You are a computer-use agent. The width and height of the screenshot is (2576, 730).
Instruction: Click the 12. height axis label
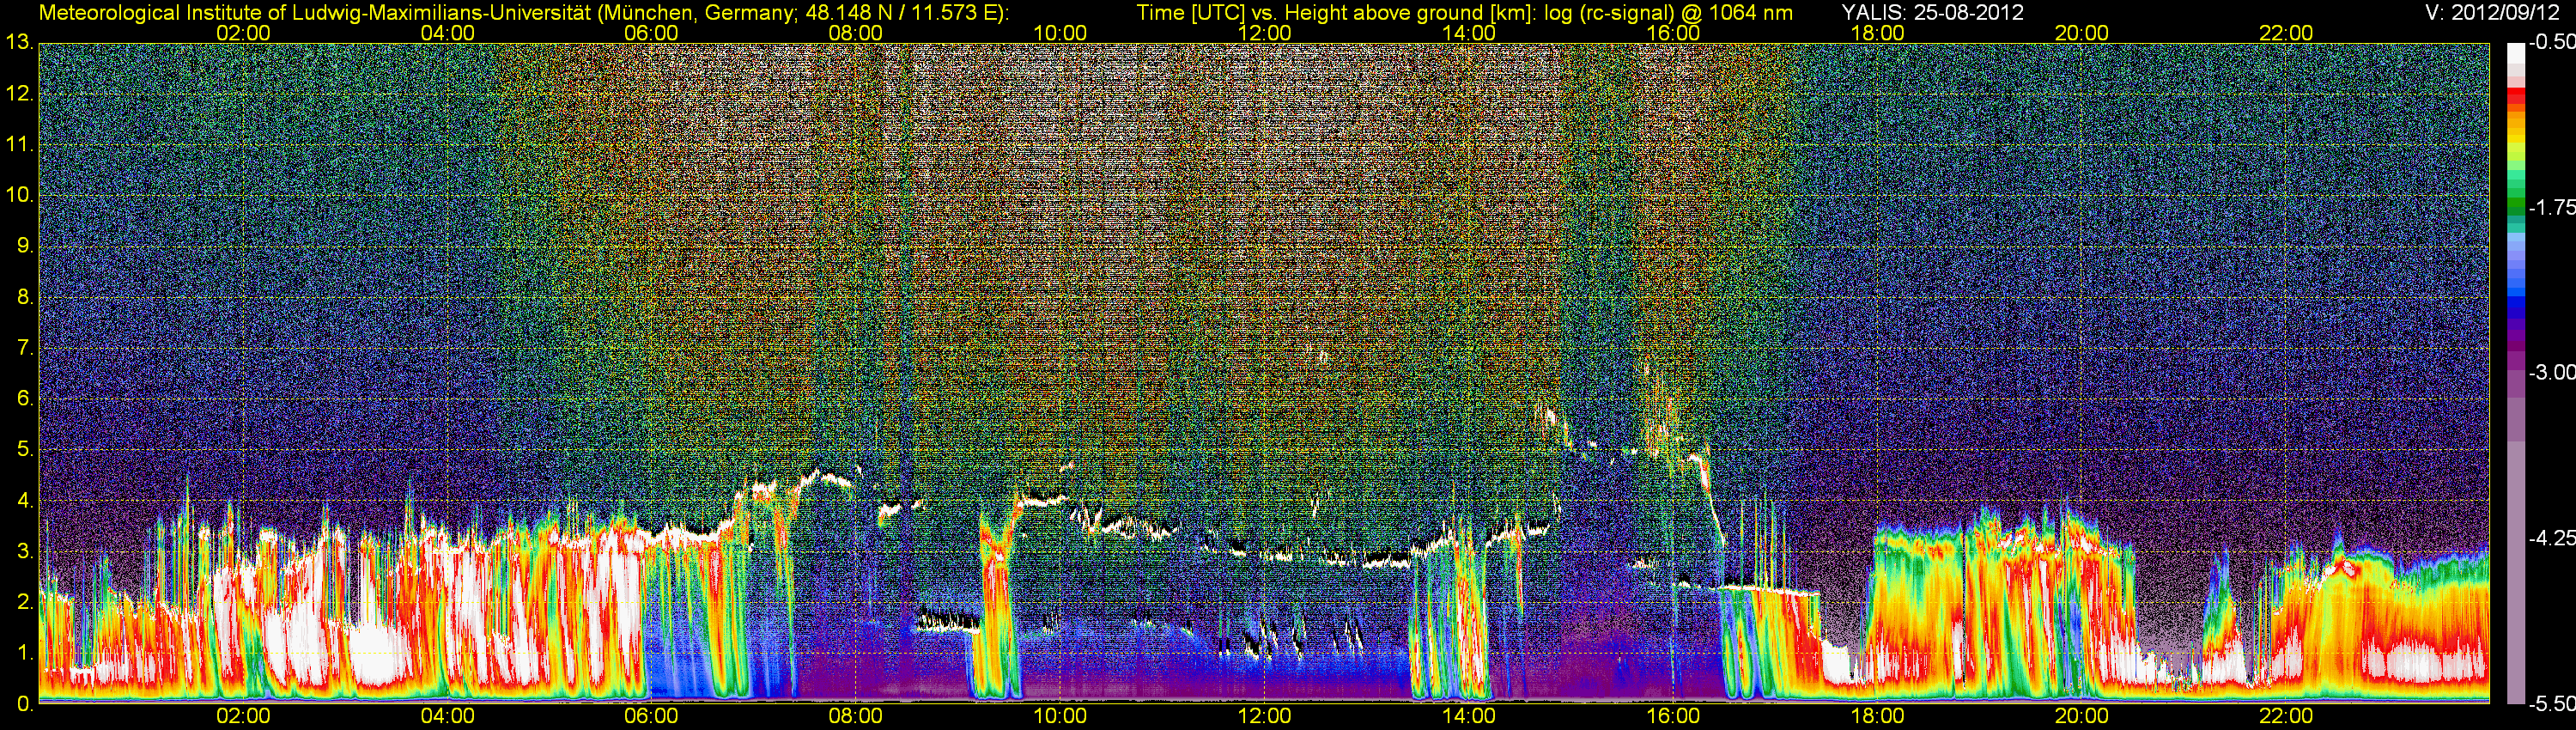click(x=19, y=94)
